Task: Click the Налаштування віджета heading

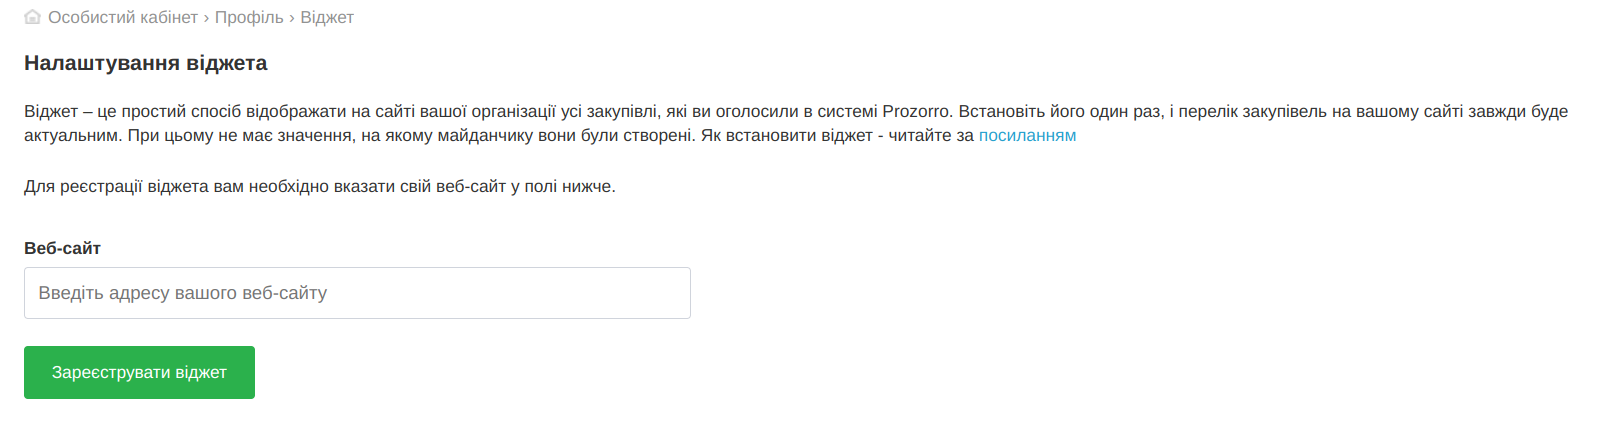Action: point(146,63)
